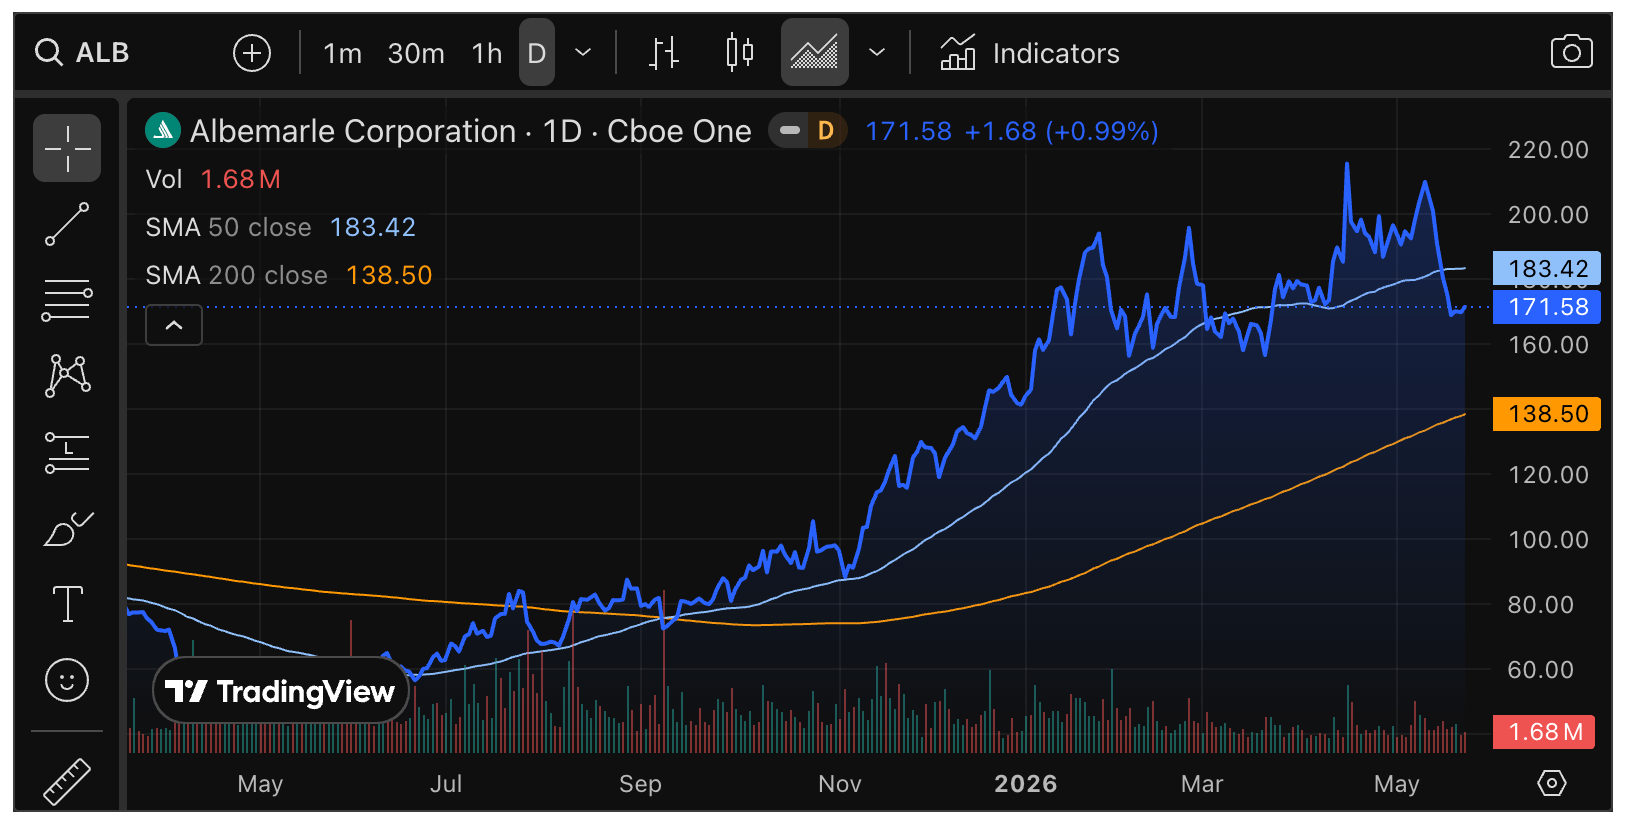Viewport: 1626px width, 824px height.
Task: Switch to bars chart style
Action: coord(663,52)
